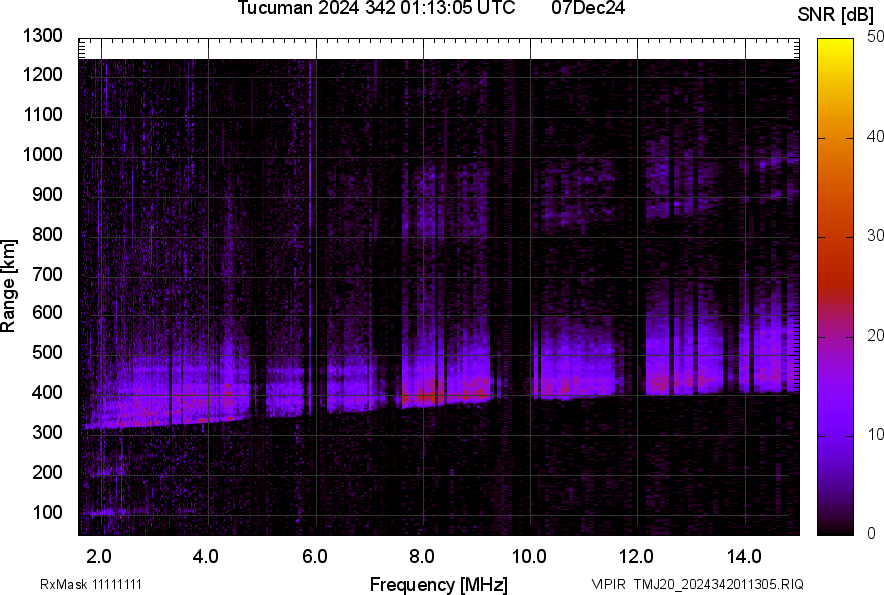This screenshot has width=884, height=595.
Task: Click the SNR color scale bar
Action: 835,287
